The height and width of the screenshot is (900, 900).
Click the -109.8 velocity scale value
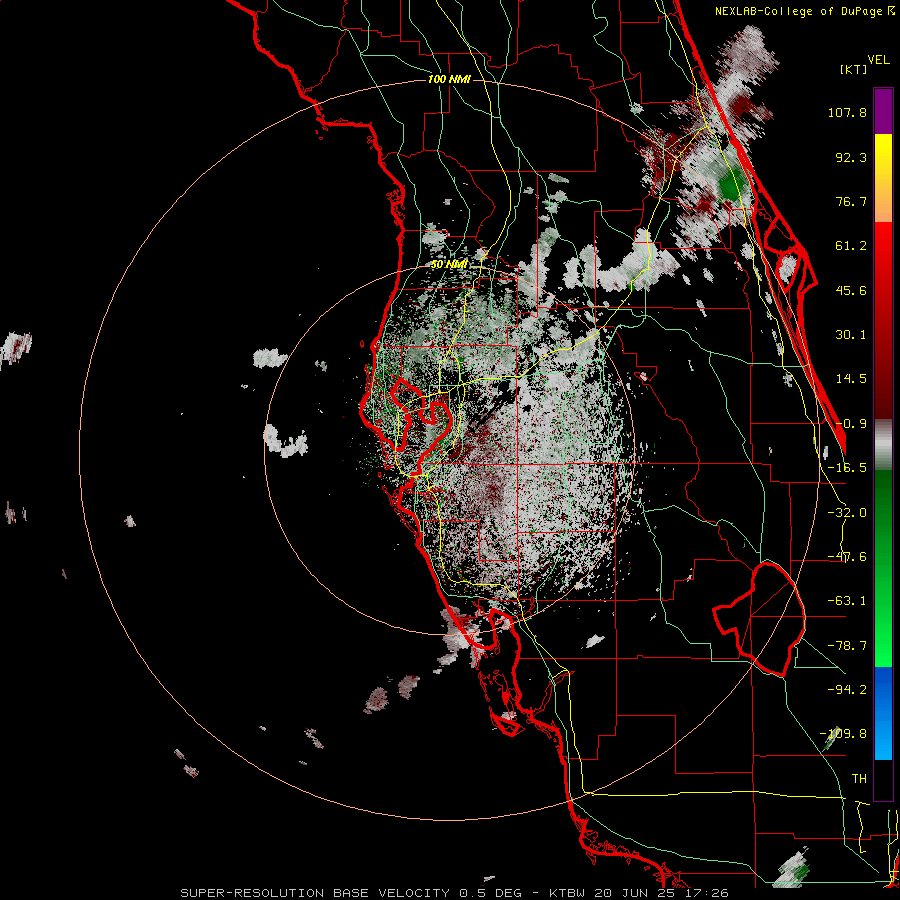(844, 734)
